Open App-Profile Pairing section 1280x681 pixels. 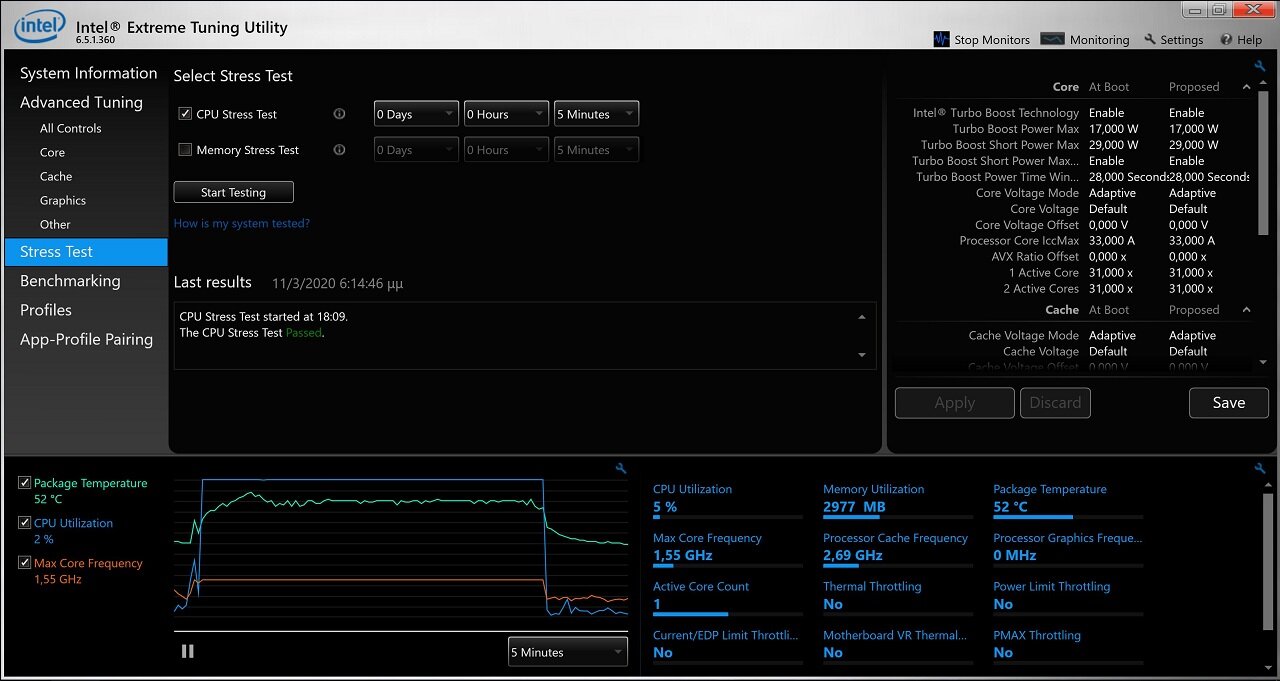click(86, 339)
